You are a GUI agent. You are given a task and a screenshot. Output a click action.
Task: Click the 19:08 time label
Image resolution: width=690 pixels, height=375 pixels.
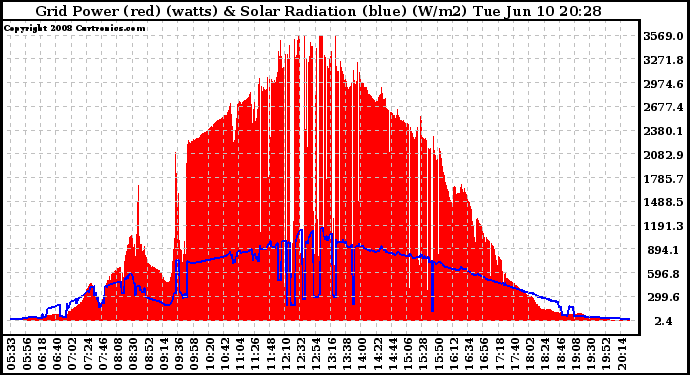point(576,354)
